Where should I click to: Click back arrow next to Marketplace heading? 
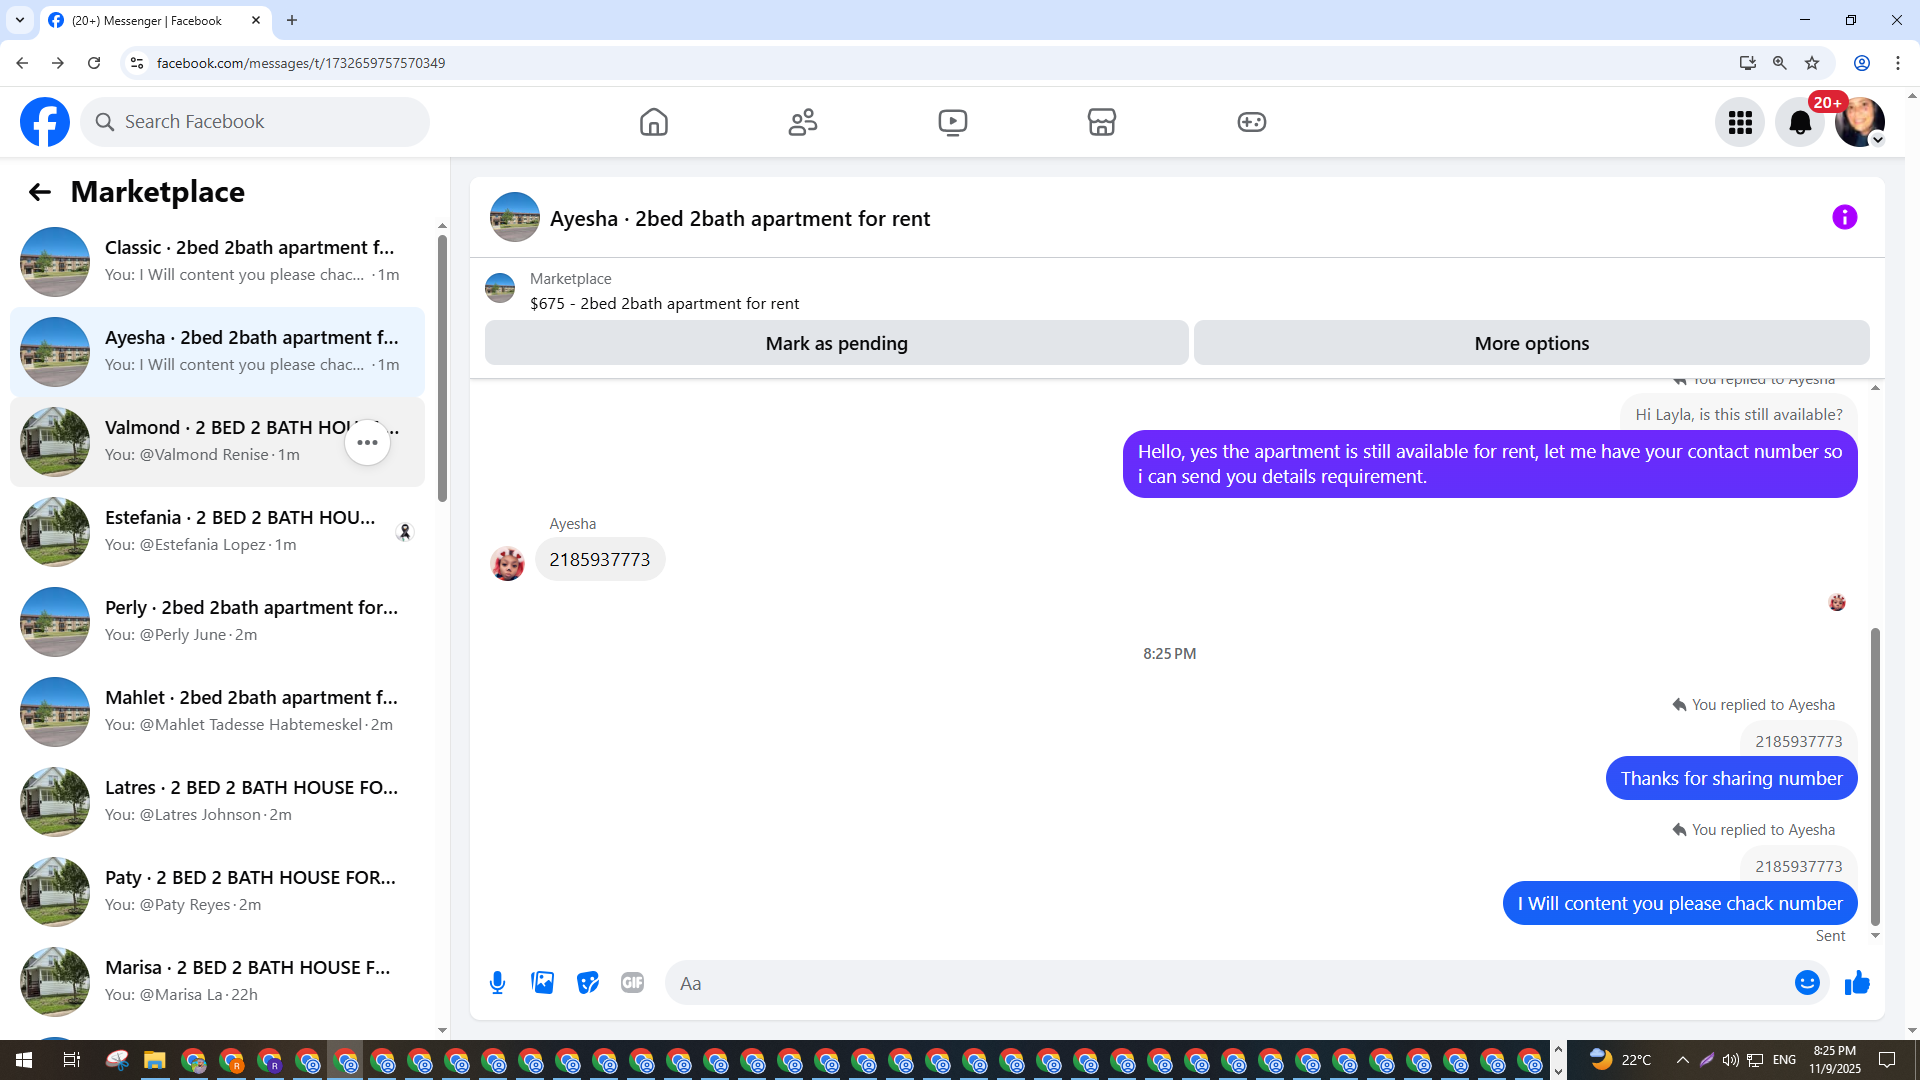coord(39,192)
